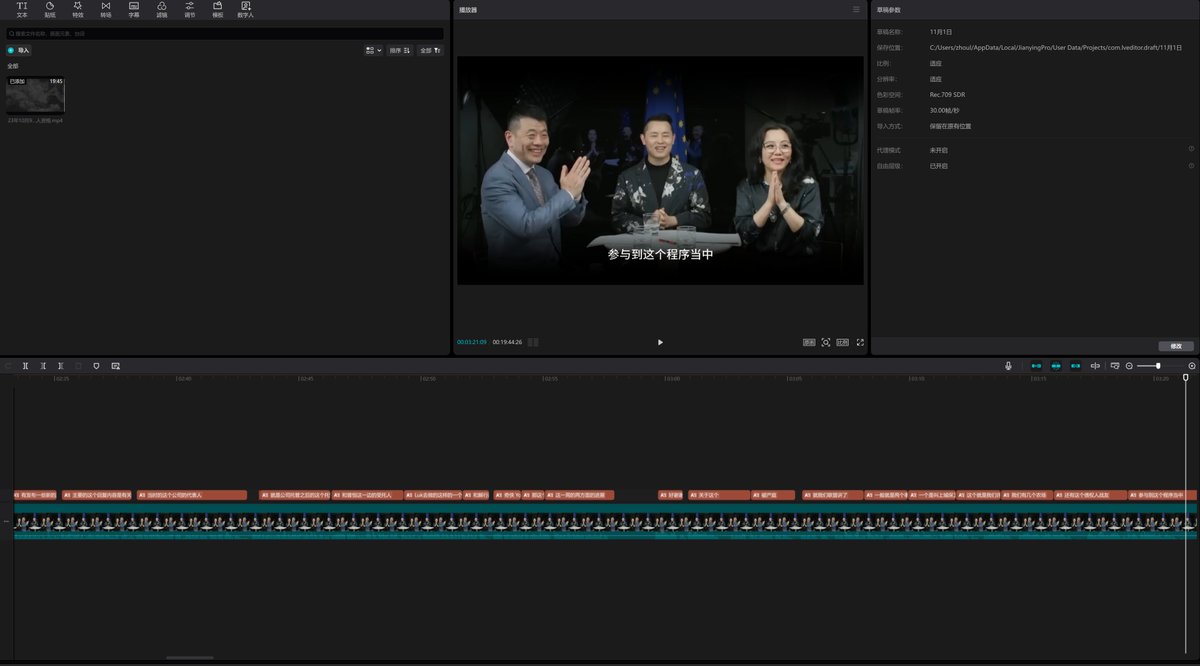
Task: Select the subtitle clip 当时的这个公司的代表人
Action: tap(192, 495)
